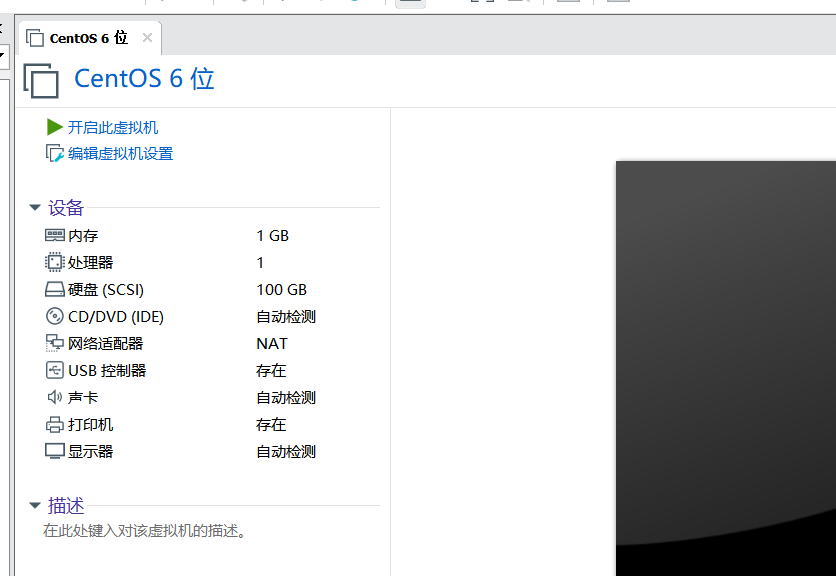The image size is (836, 576).
Task: Click the memory value 1 GB
Action: [x=272, y=236]
